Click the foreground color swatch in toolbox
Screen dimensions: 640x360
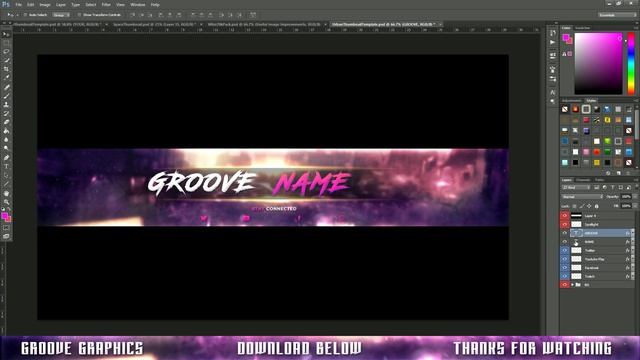tap(4, 216)
